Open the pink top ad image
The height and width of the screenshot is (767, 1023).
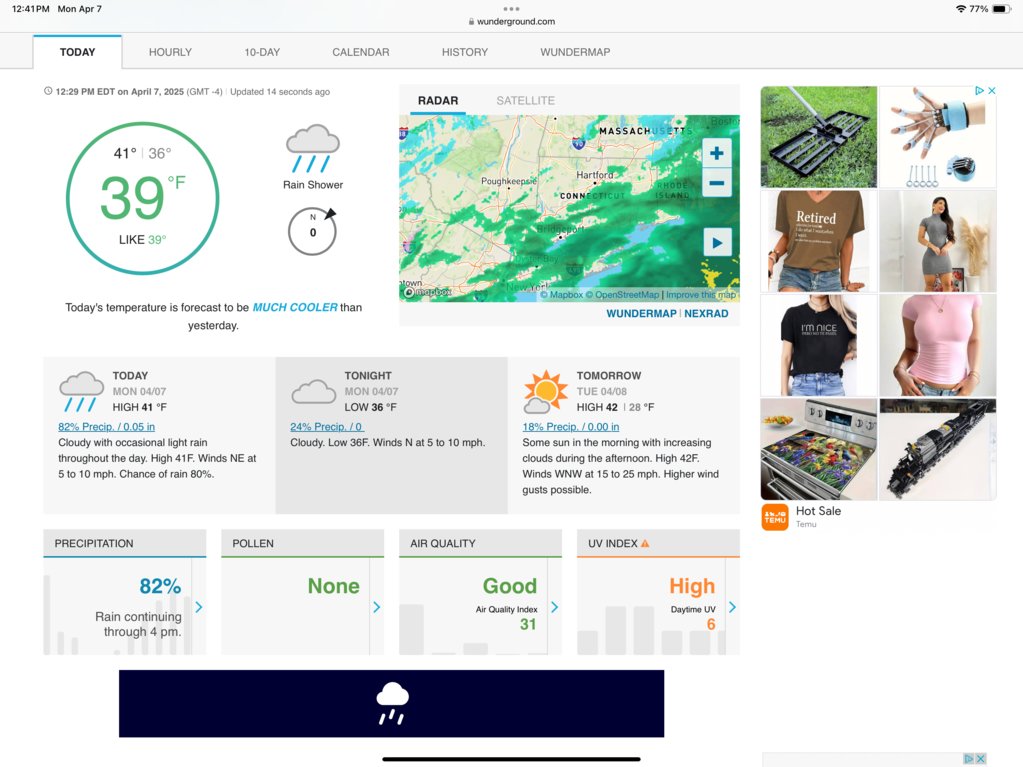[x=938, y=345]
